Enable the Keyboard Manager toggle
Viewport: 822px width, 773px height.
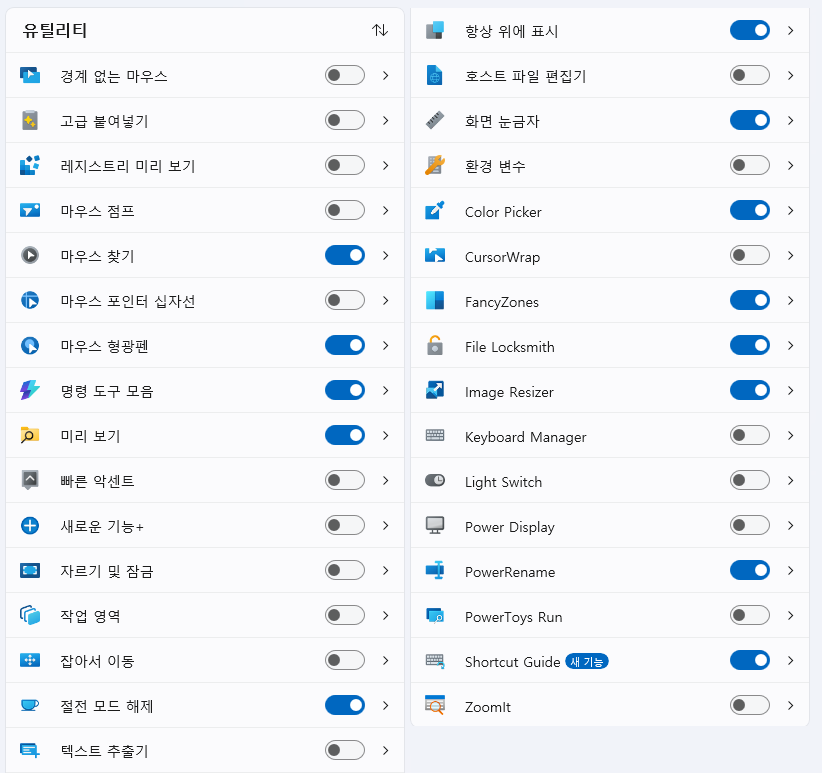[x=750, y=436]
